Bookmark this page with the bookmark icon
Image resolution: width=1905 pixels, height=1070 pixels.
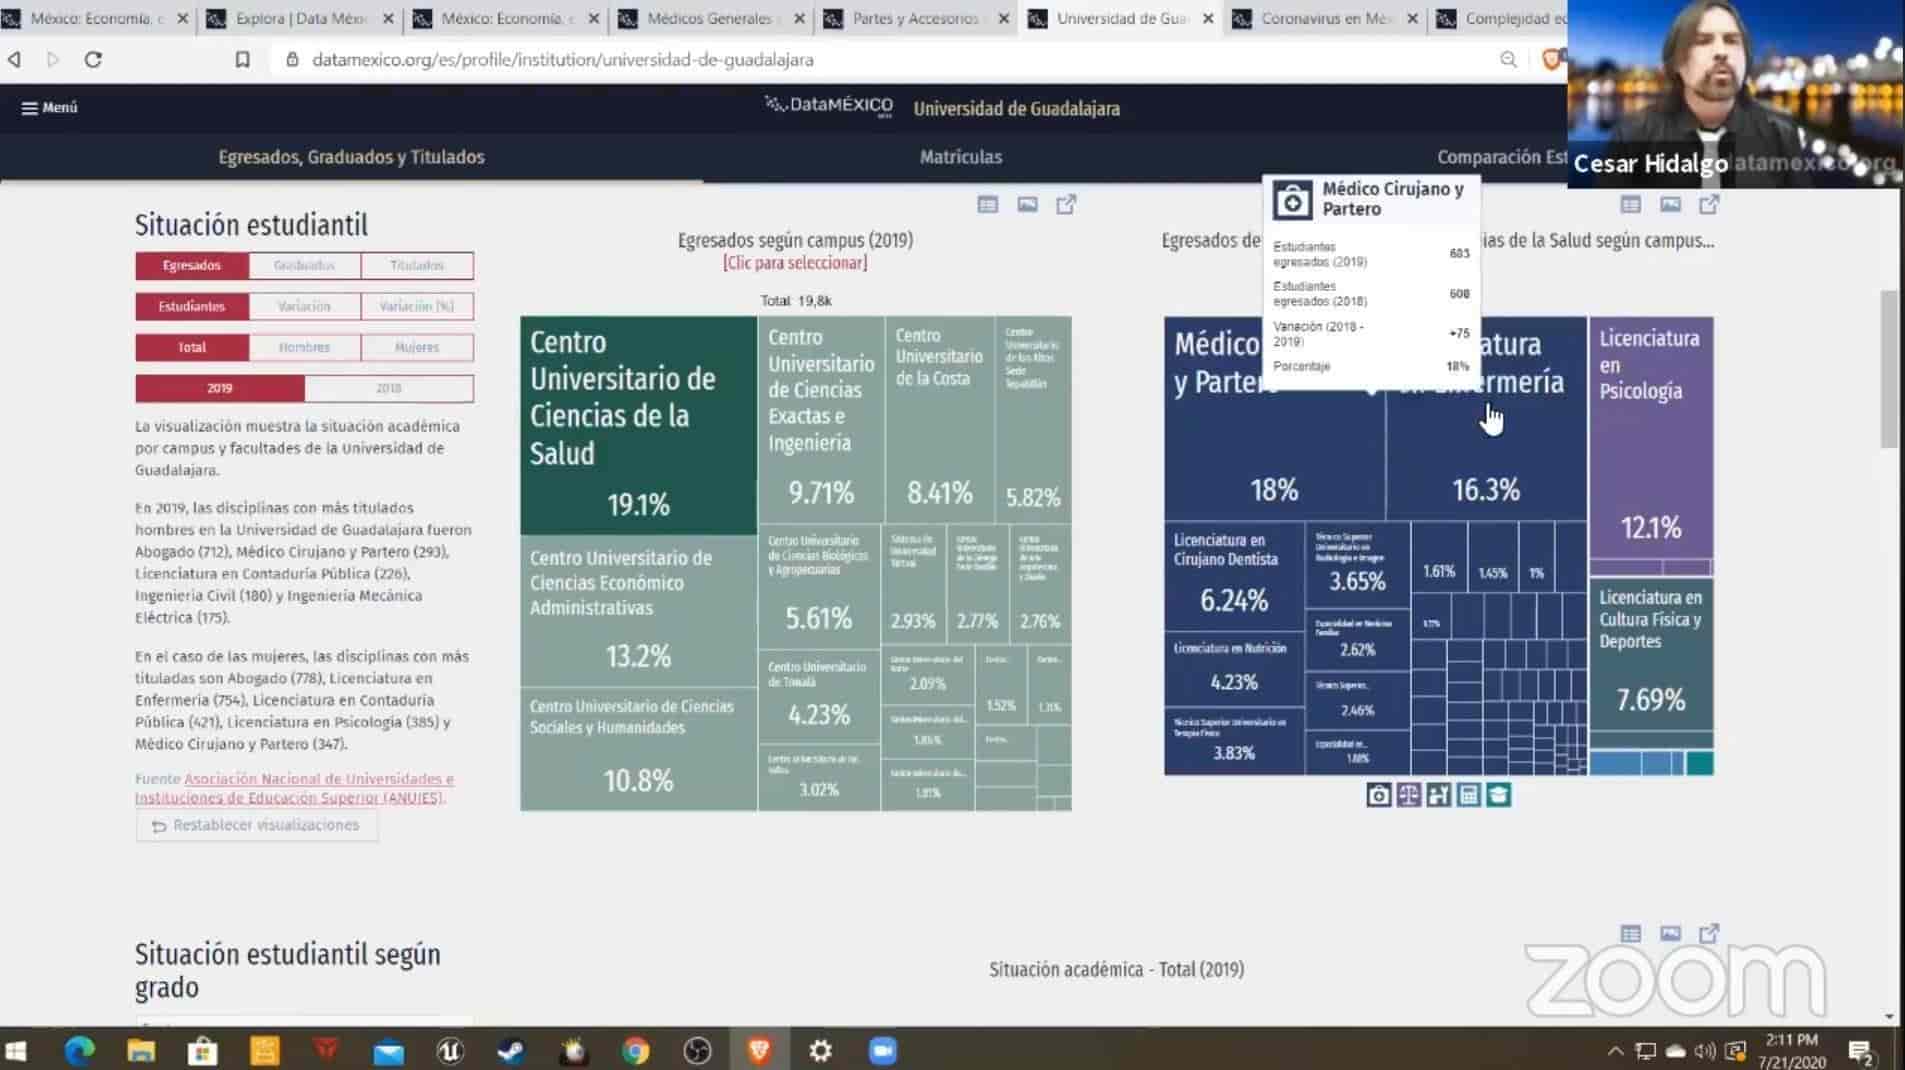click(x=242, y=60)
